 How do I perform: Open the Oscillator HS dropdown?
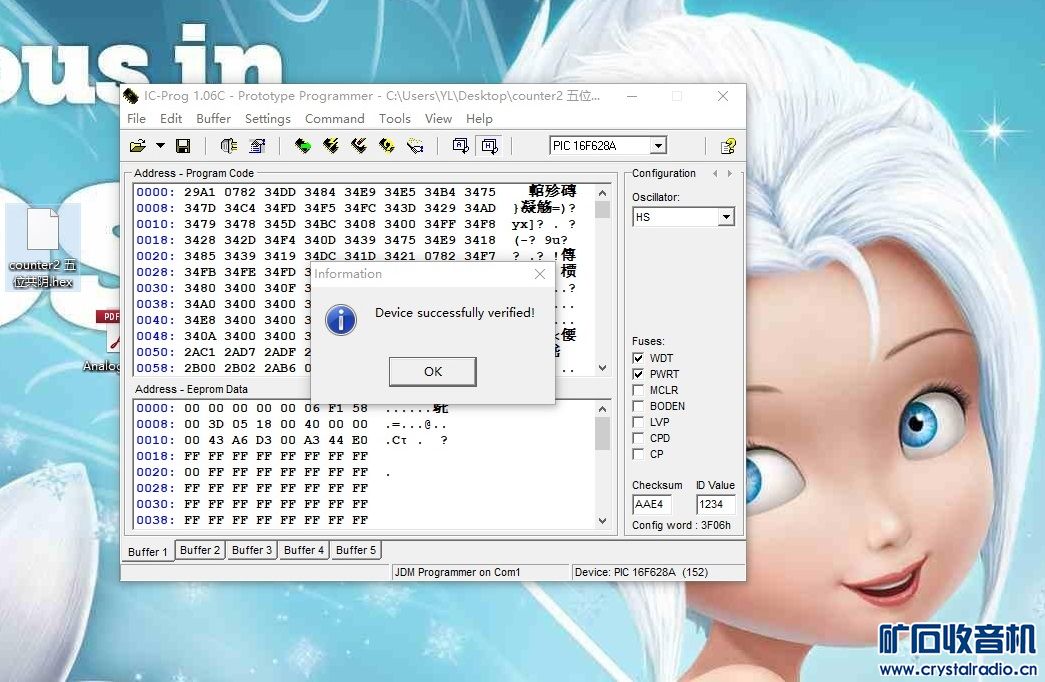726,217
